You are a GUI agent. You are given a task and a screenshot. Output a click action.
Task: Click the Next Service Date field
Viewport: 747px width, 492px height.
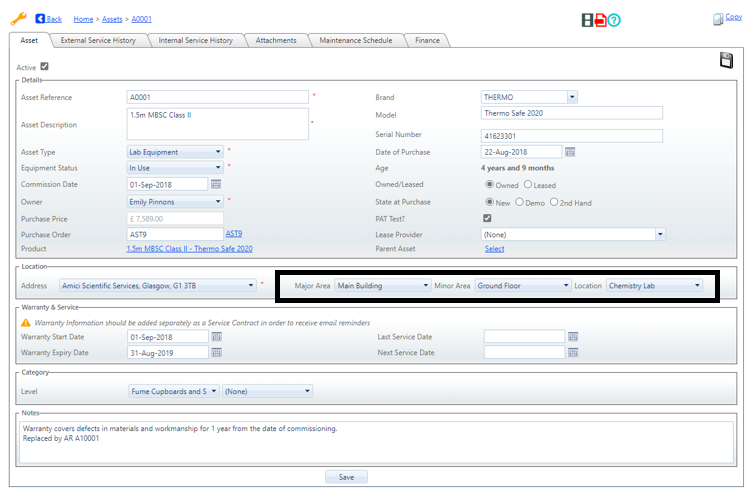coord(525,352)
